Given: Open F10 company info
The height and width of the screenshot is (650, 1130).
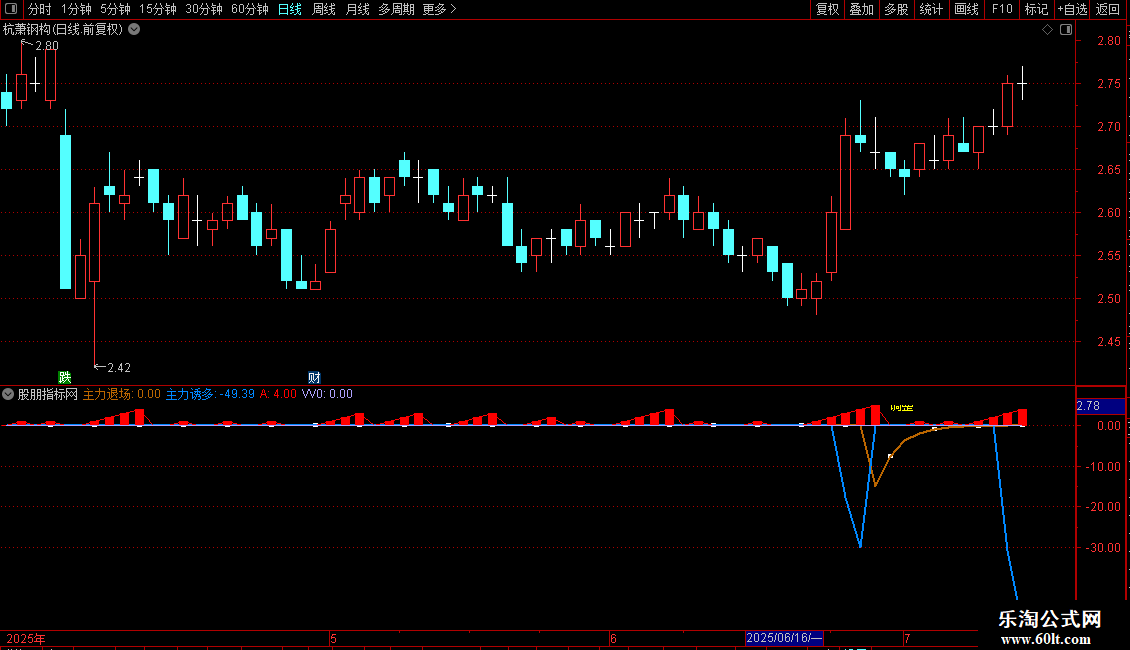Looking at the screenshot, I should coord(1002,9).
